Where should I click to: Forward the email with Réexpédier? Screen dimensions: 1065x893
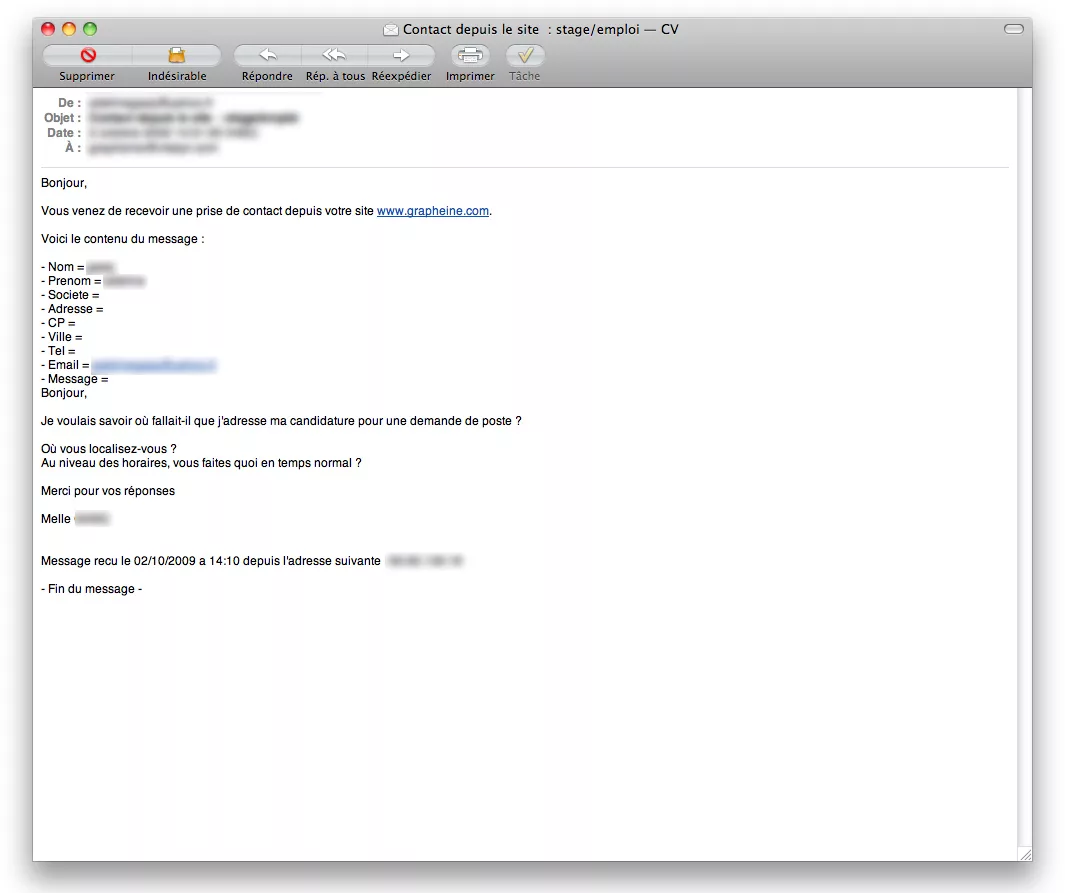(x=401, y=56)
